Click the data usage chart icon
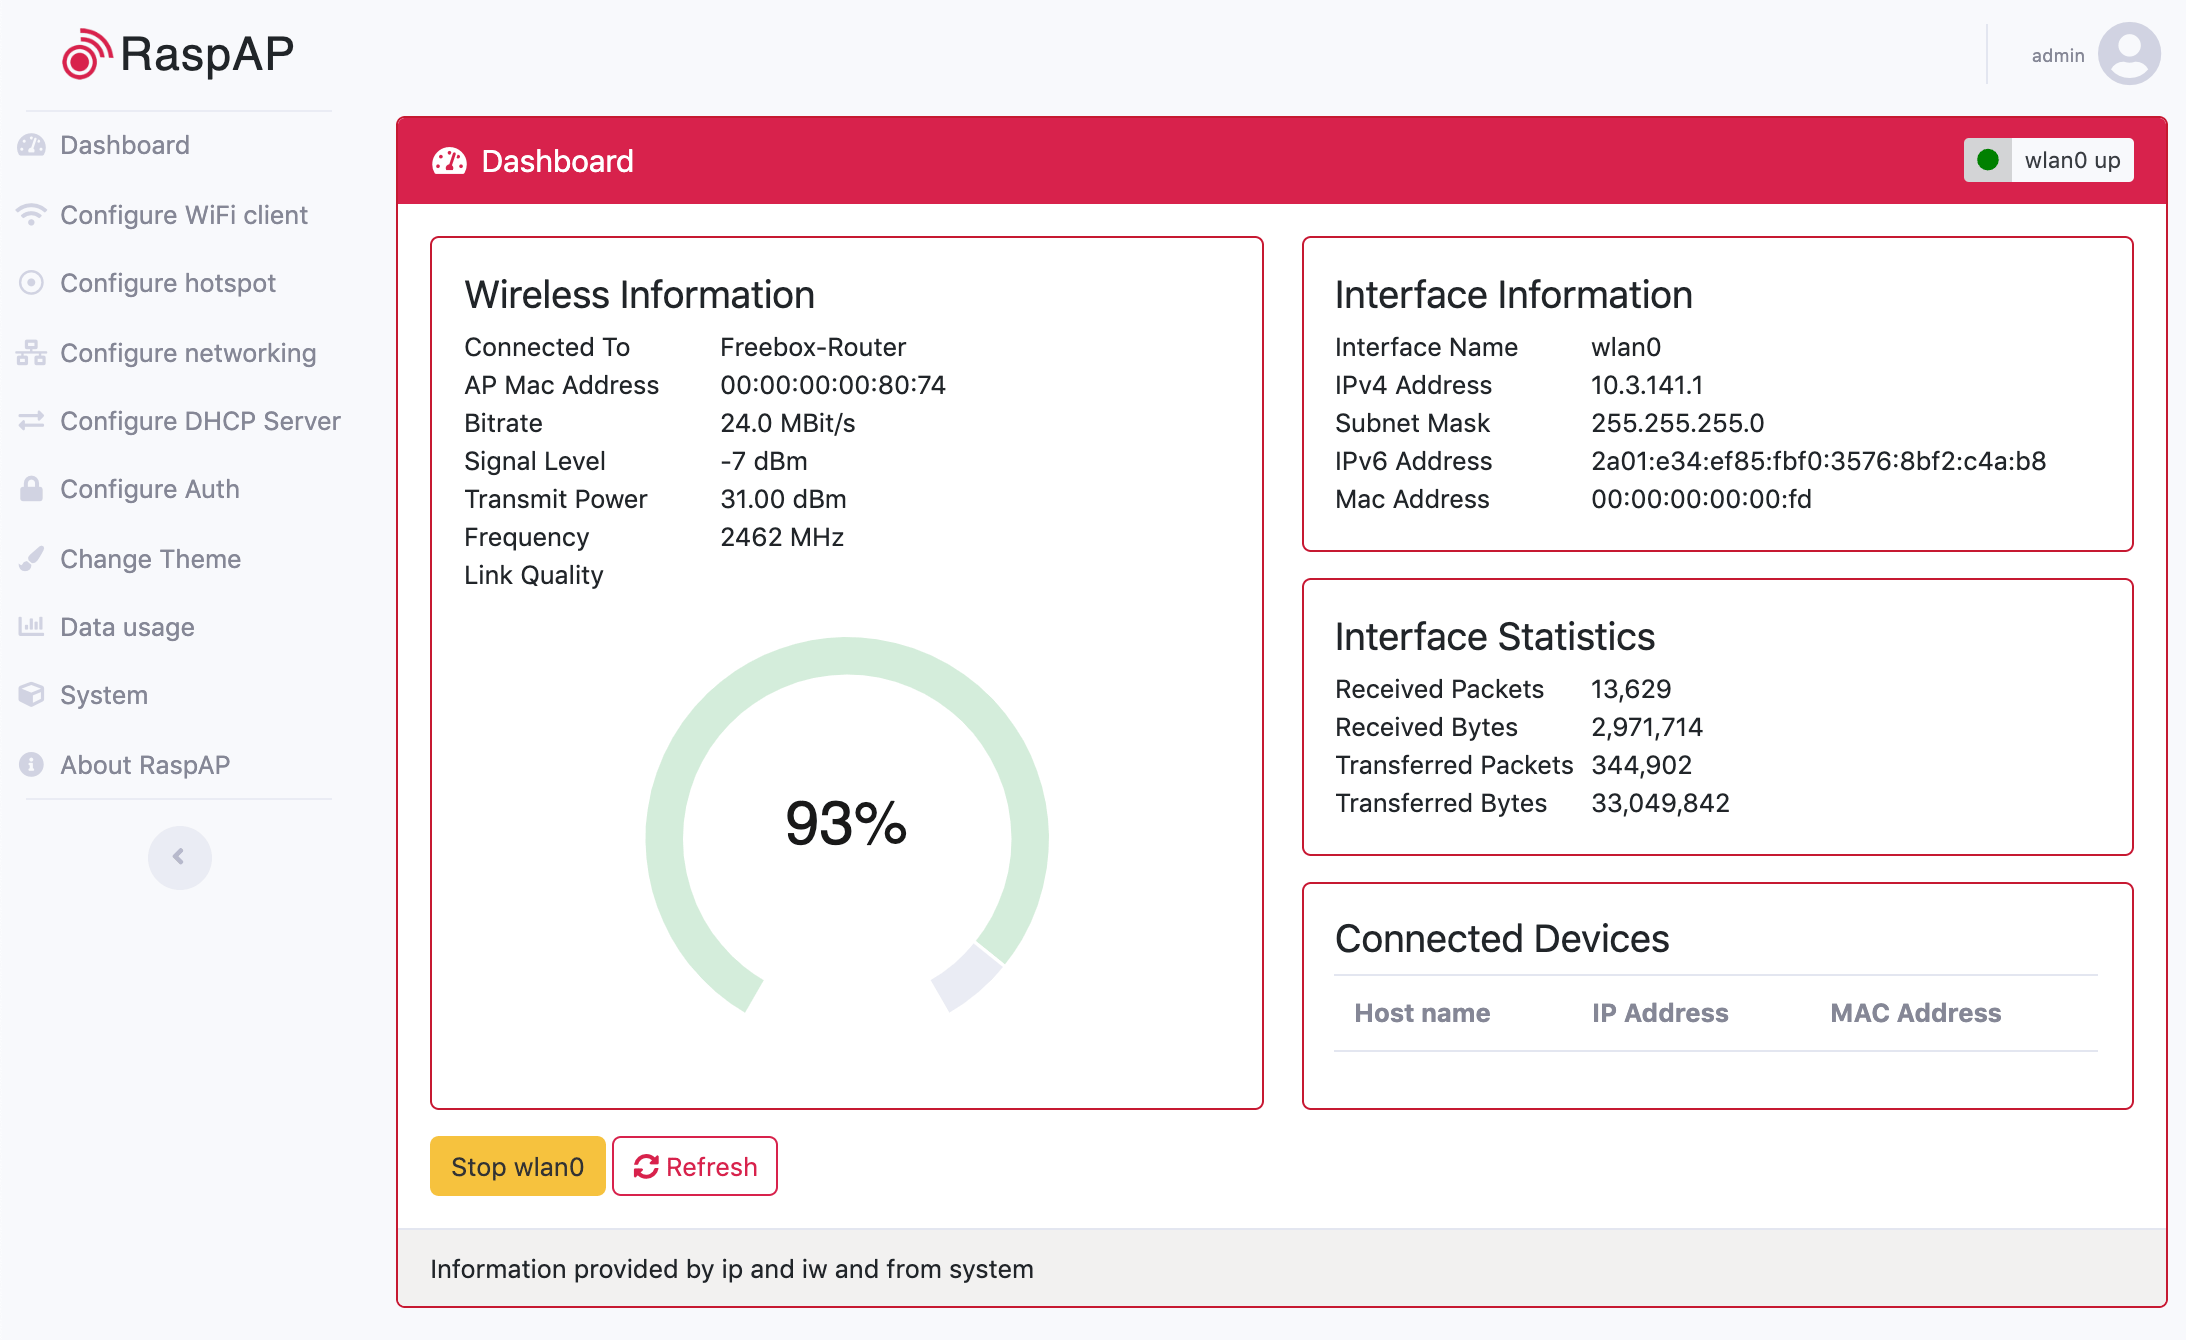Viewport: 2186px width, 1340px height. [31, 626]
